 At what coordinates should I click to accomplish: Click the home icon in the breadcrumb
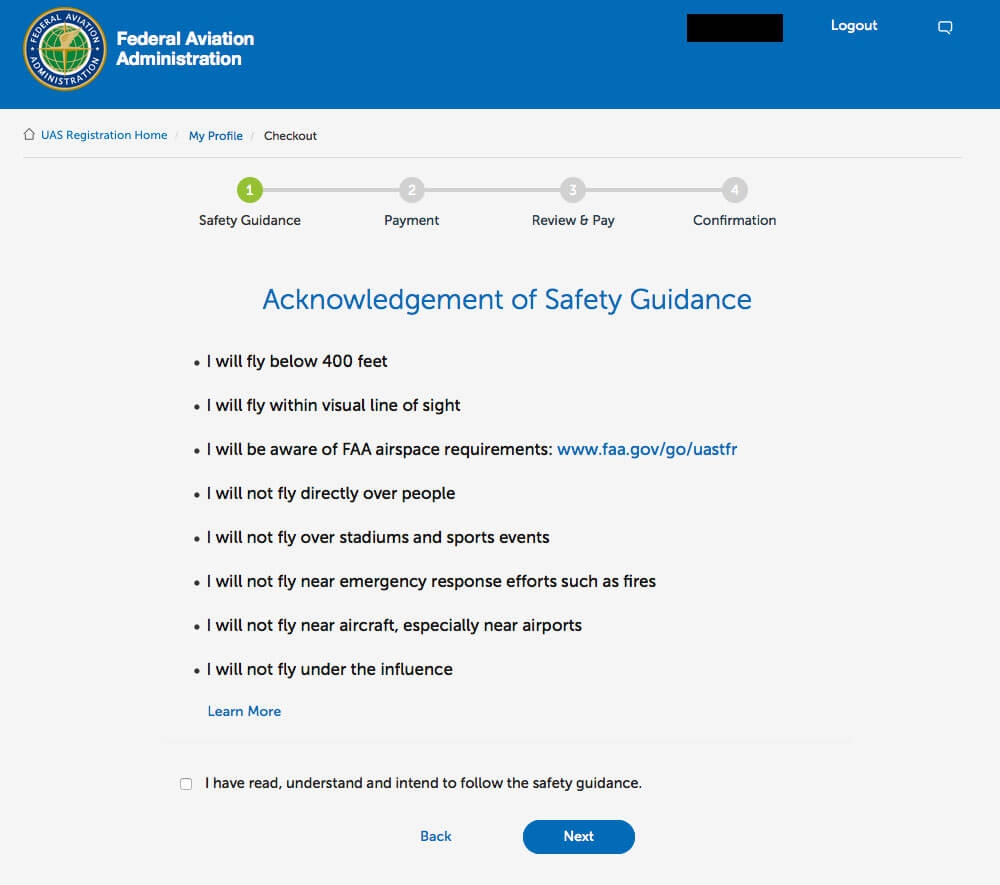(29, 135)
